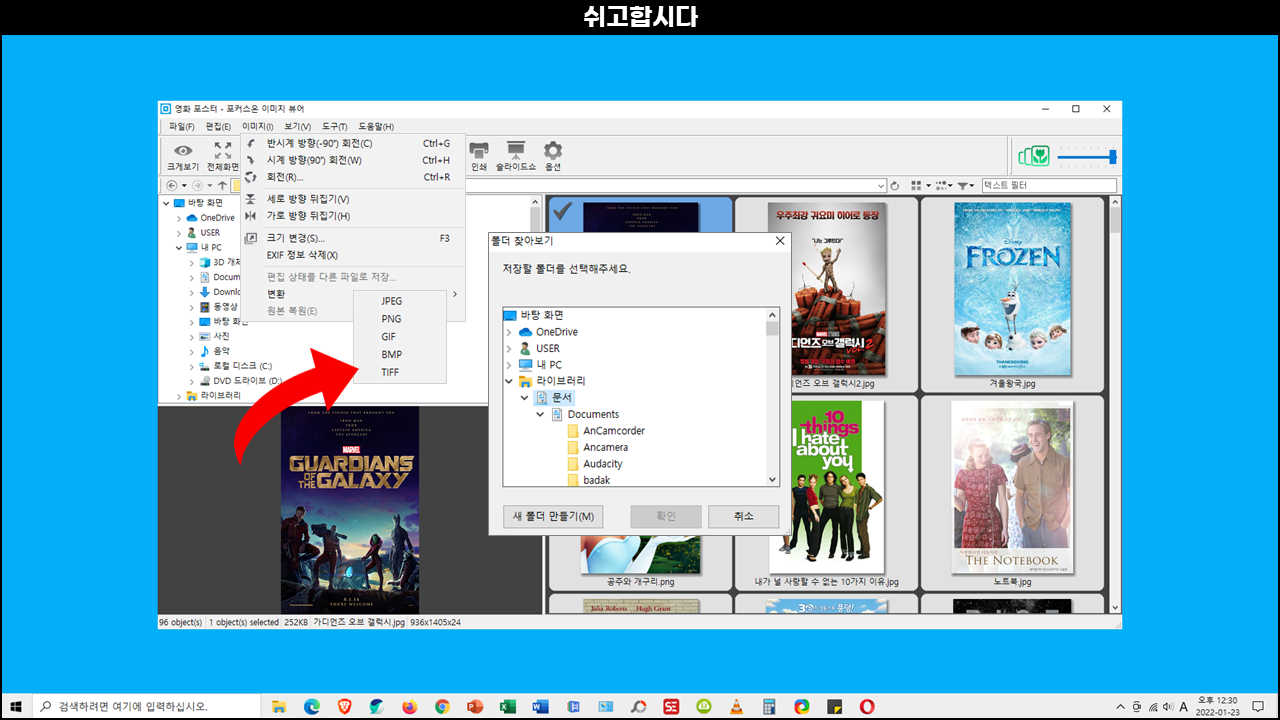Image resolution: width=1280 pixels, height=720 pixels.
Task: Select the 문서 folder in the dialog
Action: coord(555,398)
